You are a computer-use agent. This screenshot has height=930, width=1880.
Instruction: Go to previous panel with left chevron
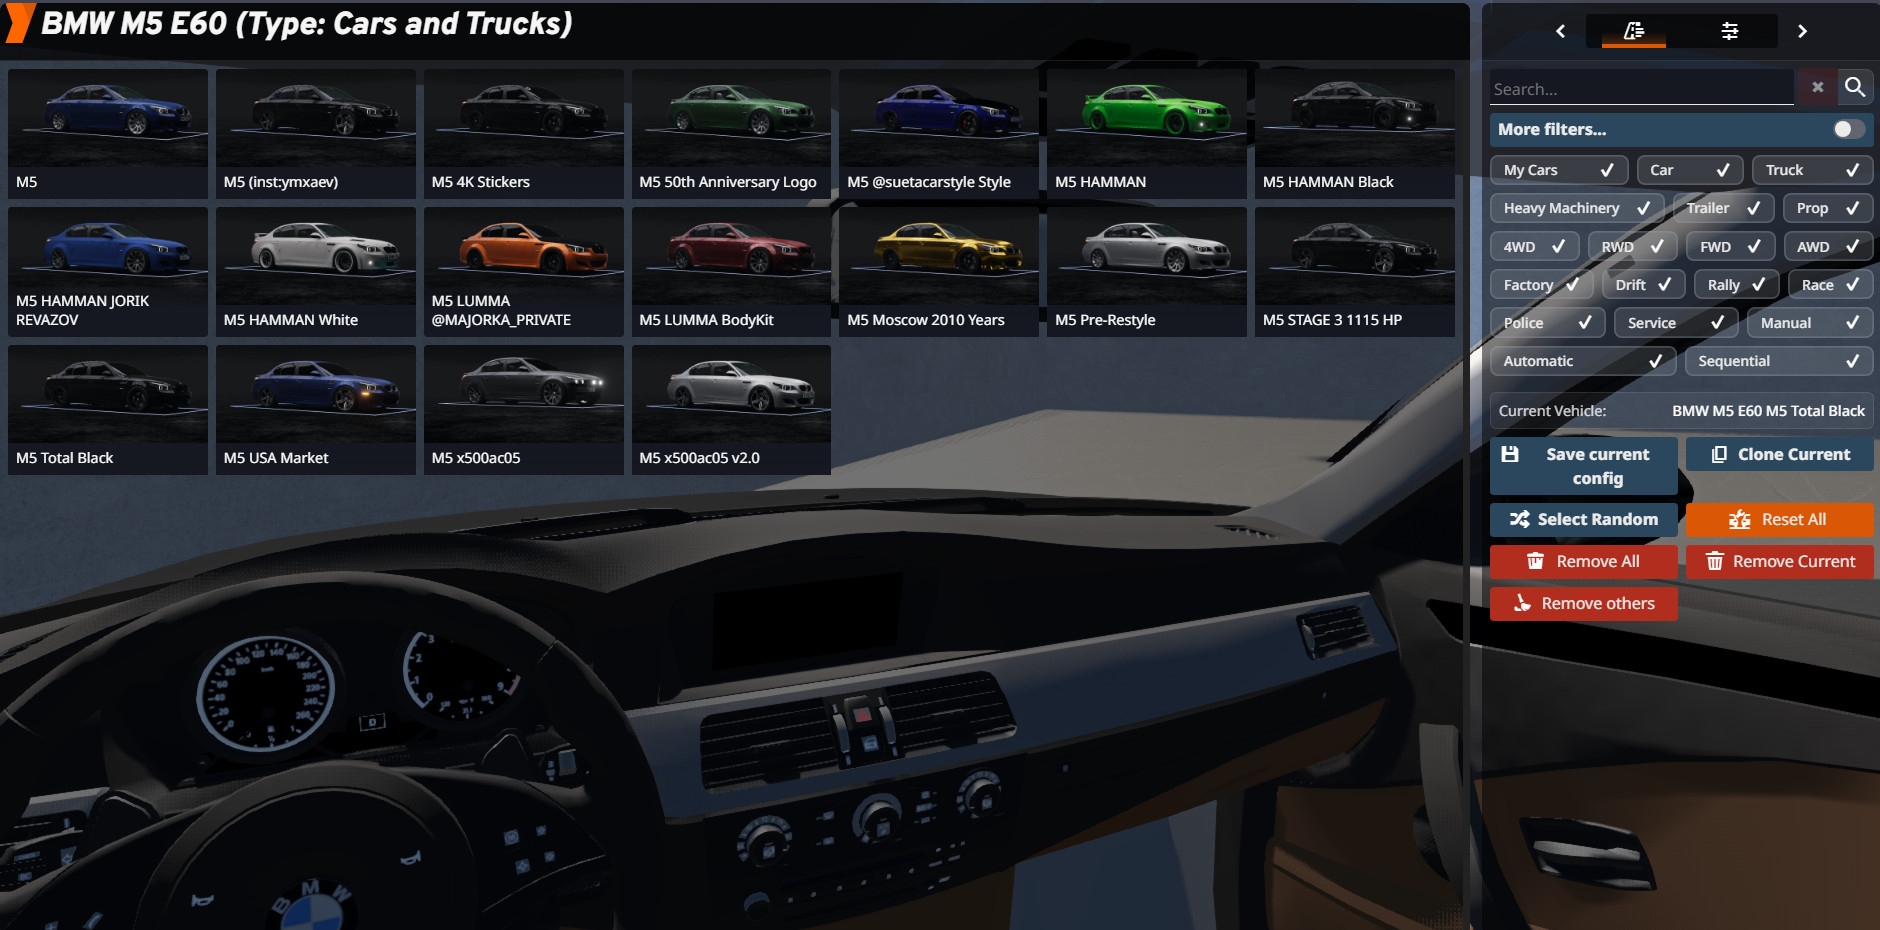1560,31
